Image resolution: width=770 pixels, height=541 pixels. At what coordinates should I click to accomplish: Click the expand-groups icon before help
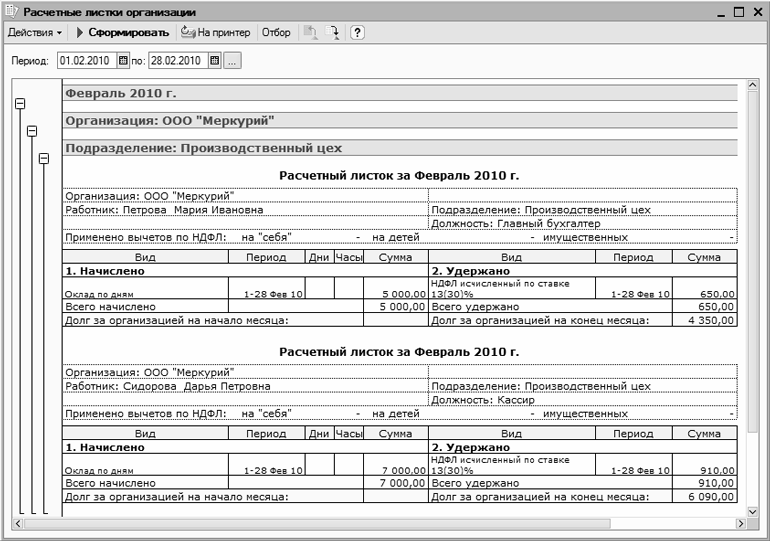point(335,33)
